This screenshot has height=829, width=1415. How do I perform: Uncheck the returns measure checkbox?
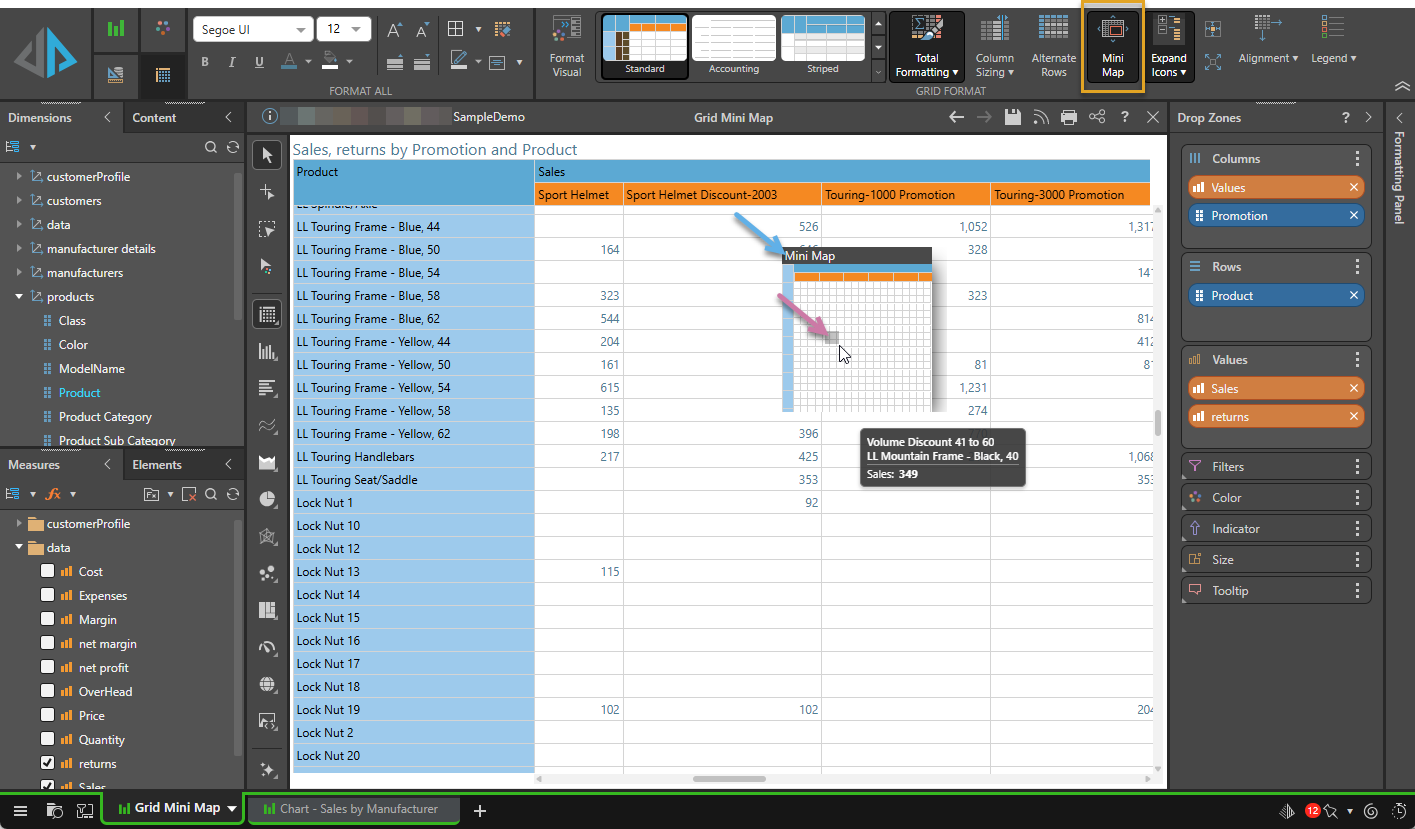click(48, 763)
